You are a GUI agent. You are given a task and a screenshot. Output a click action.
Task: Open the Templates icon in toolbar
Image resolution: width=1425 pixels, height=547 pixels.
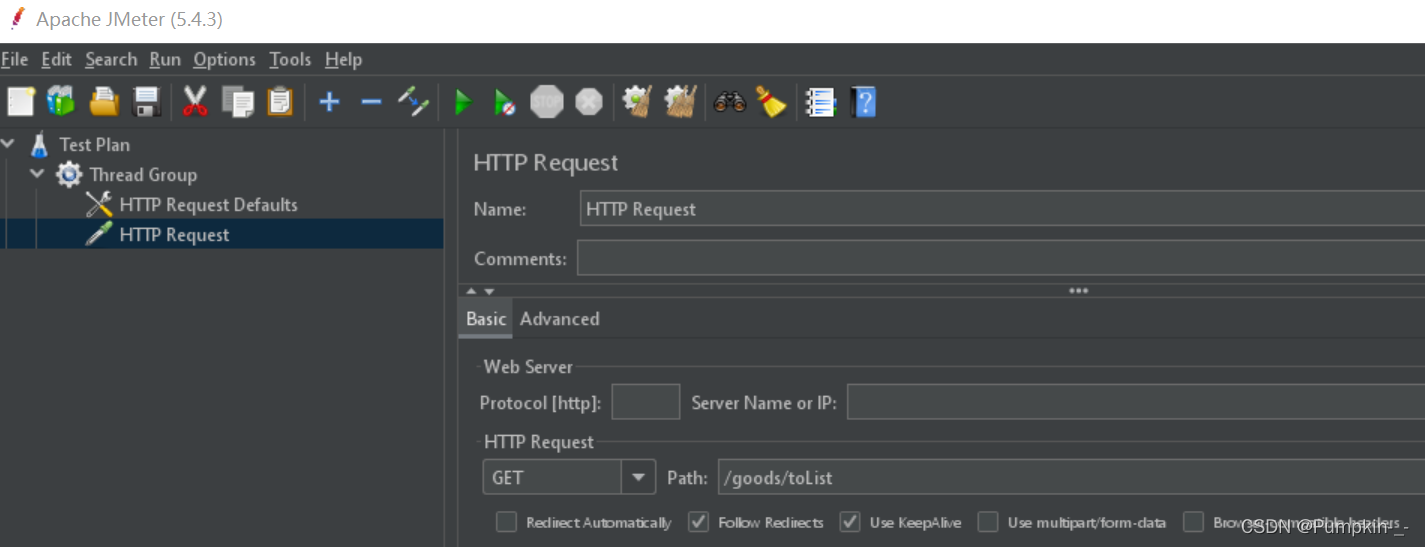tap(61, 101)
